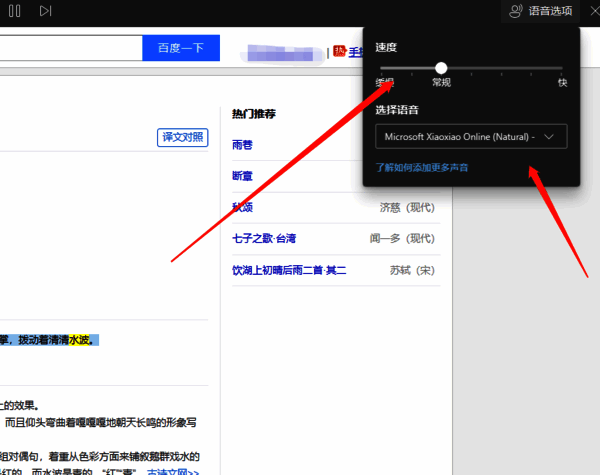The height and width of the screenshot is (475, 600).
Task: Open 了解如何添加更多声音 link
Action: point(422,168)
